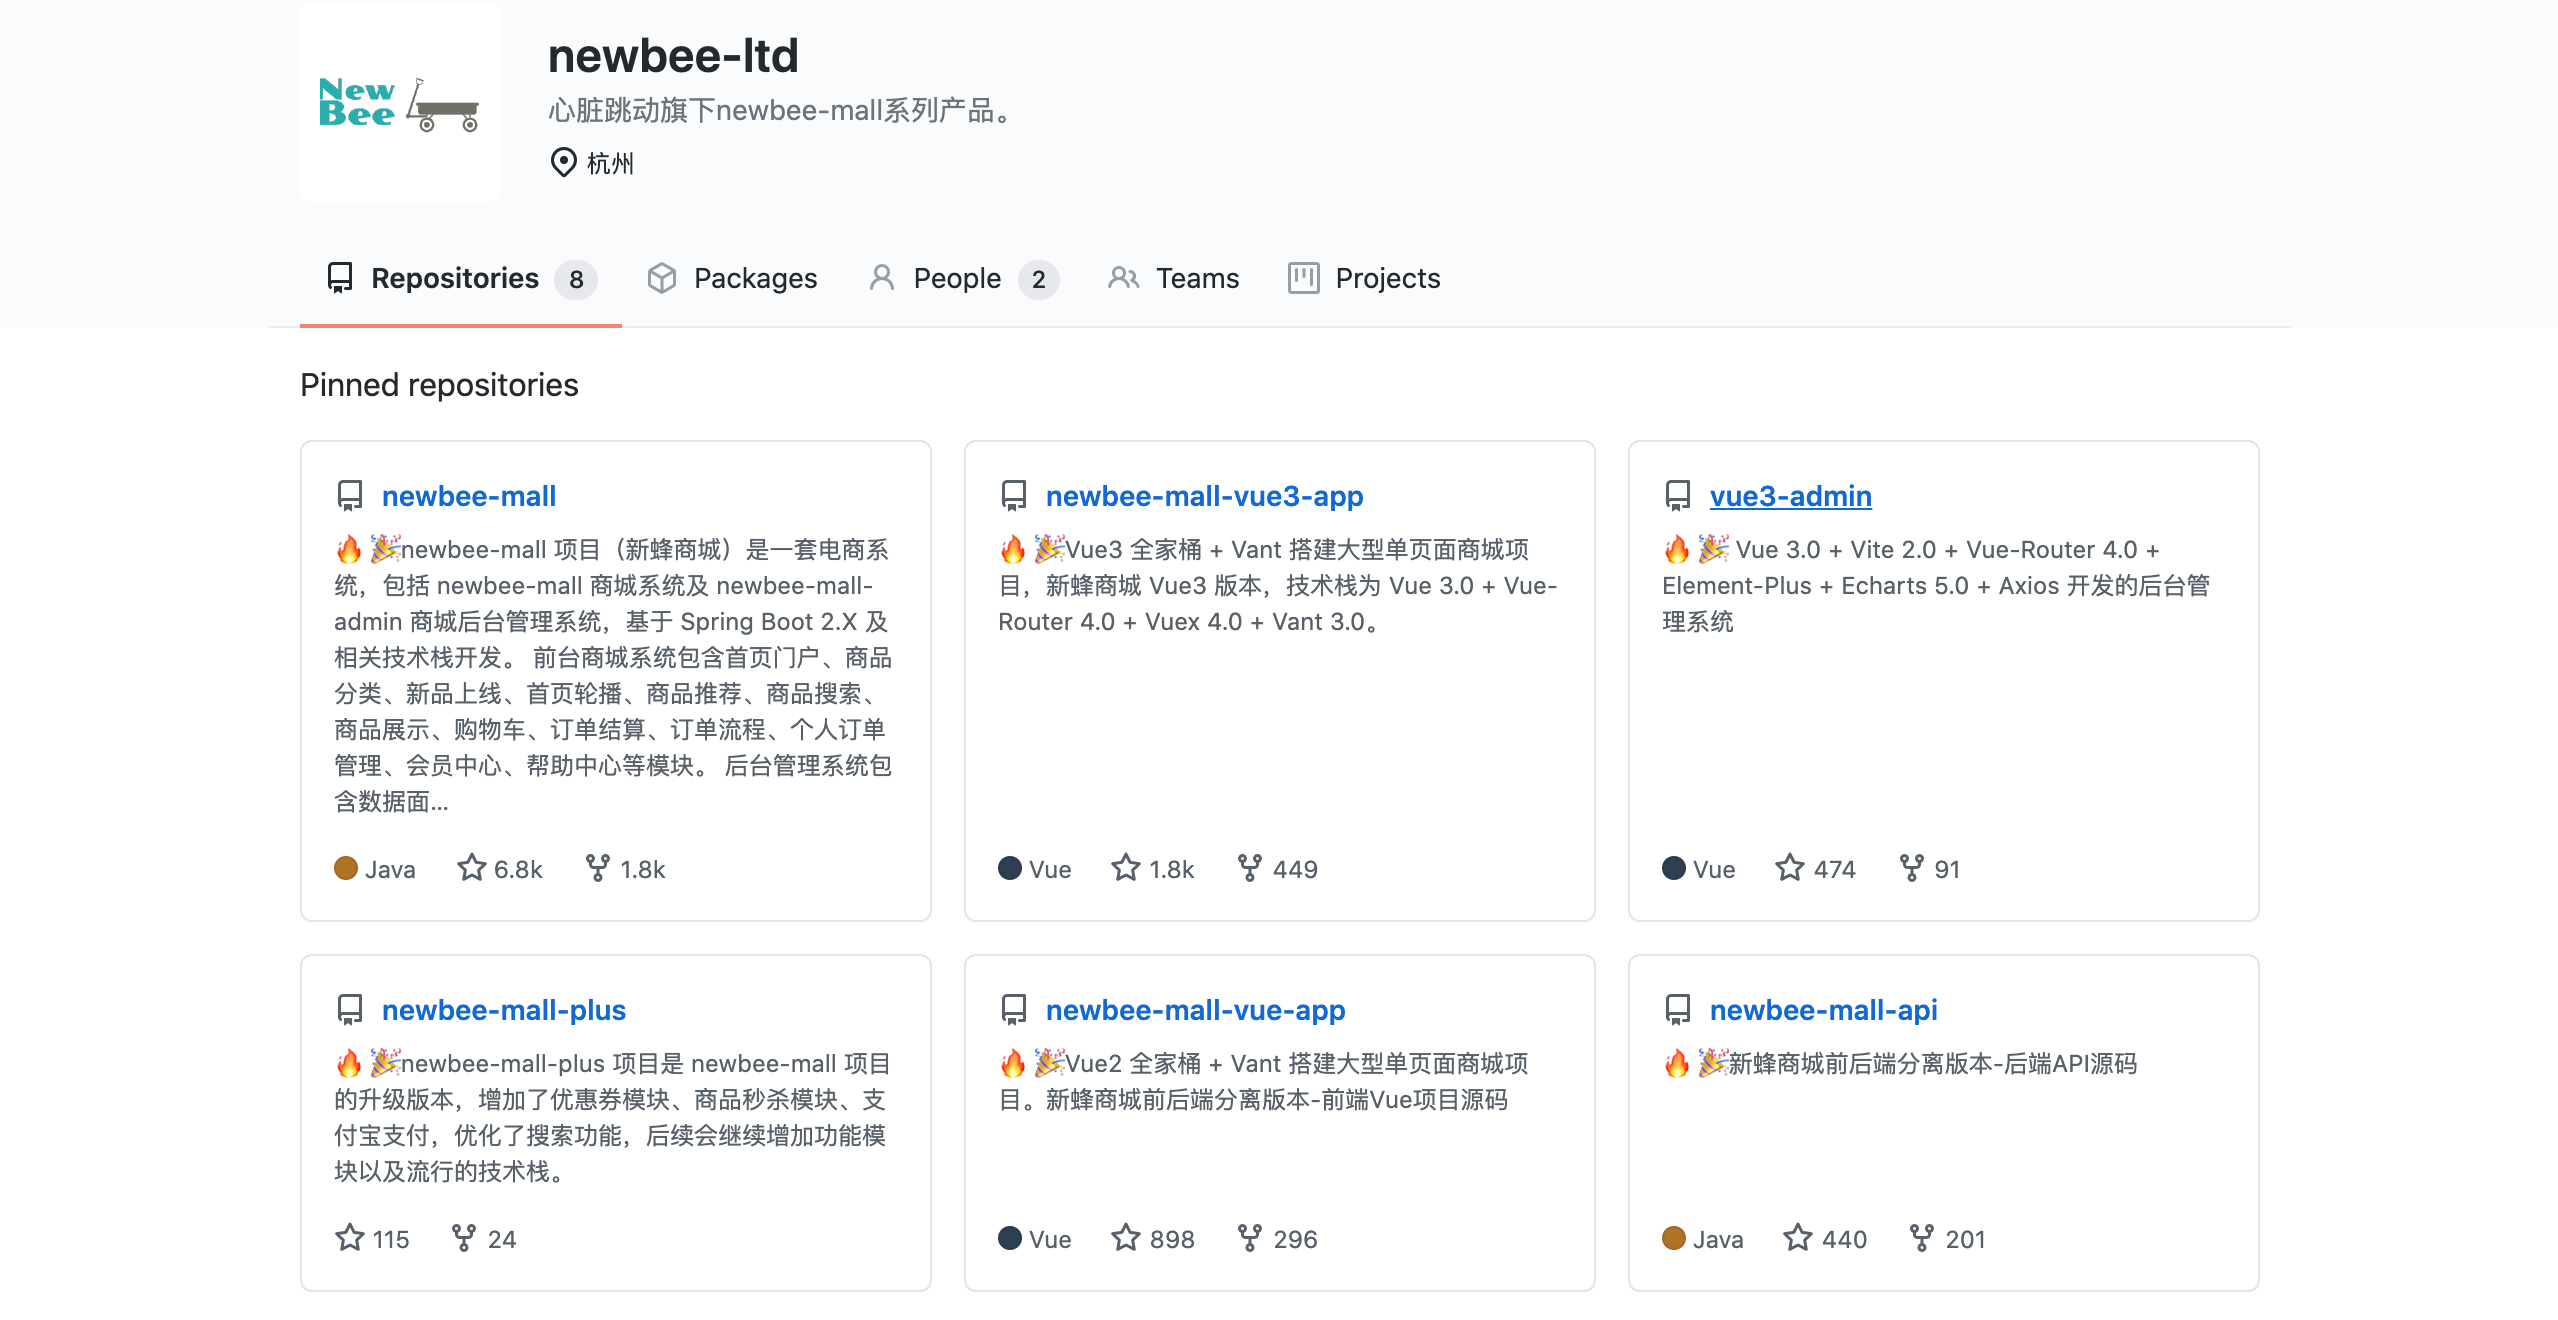Screen dimensions: 2558x1320
Task: Open the vue3-admin repository link
Action: (1790, 496)
